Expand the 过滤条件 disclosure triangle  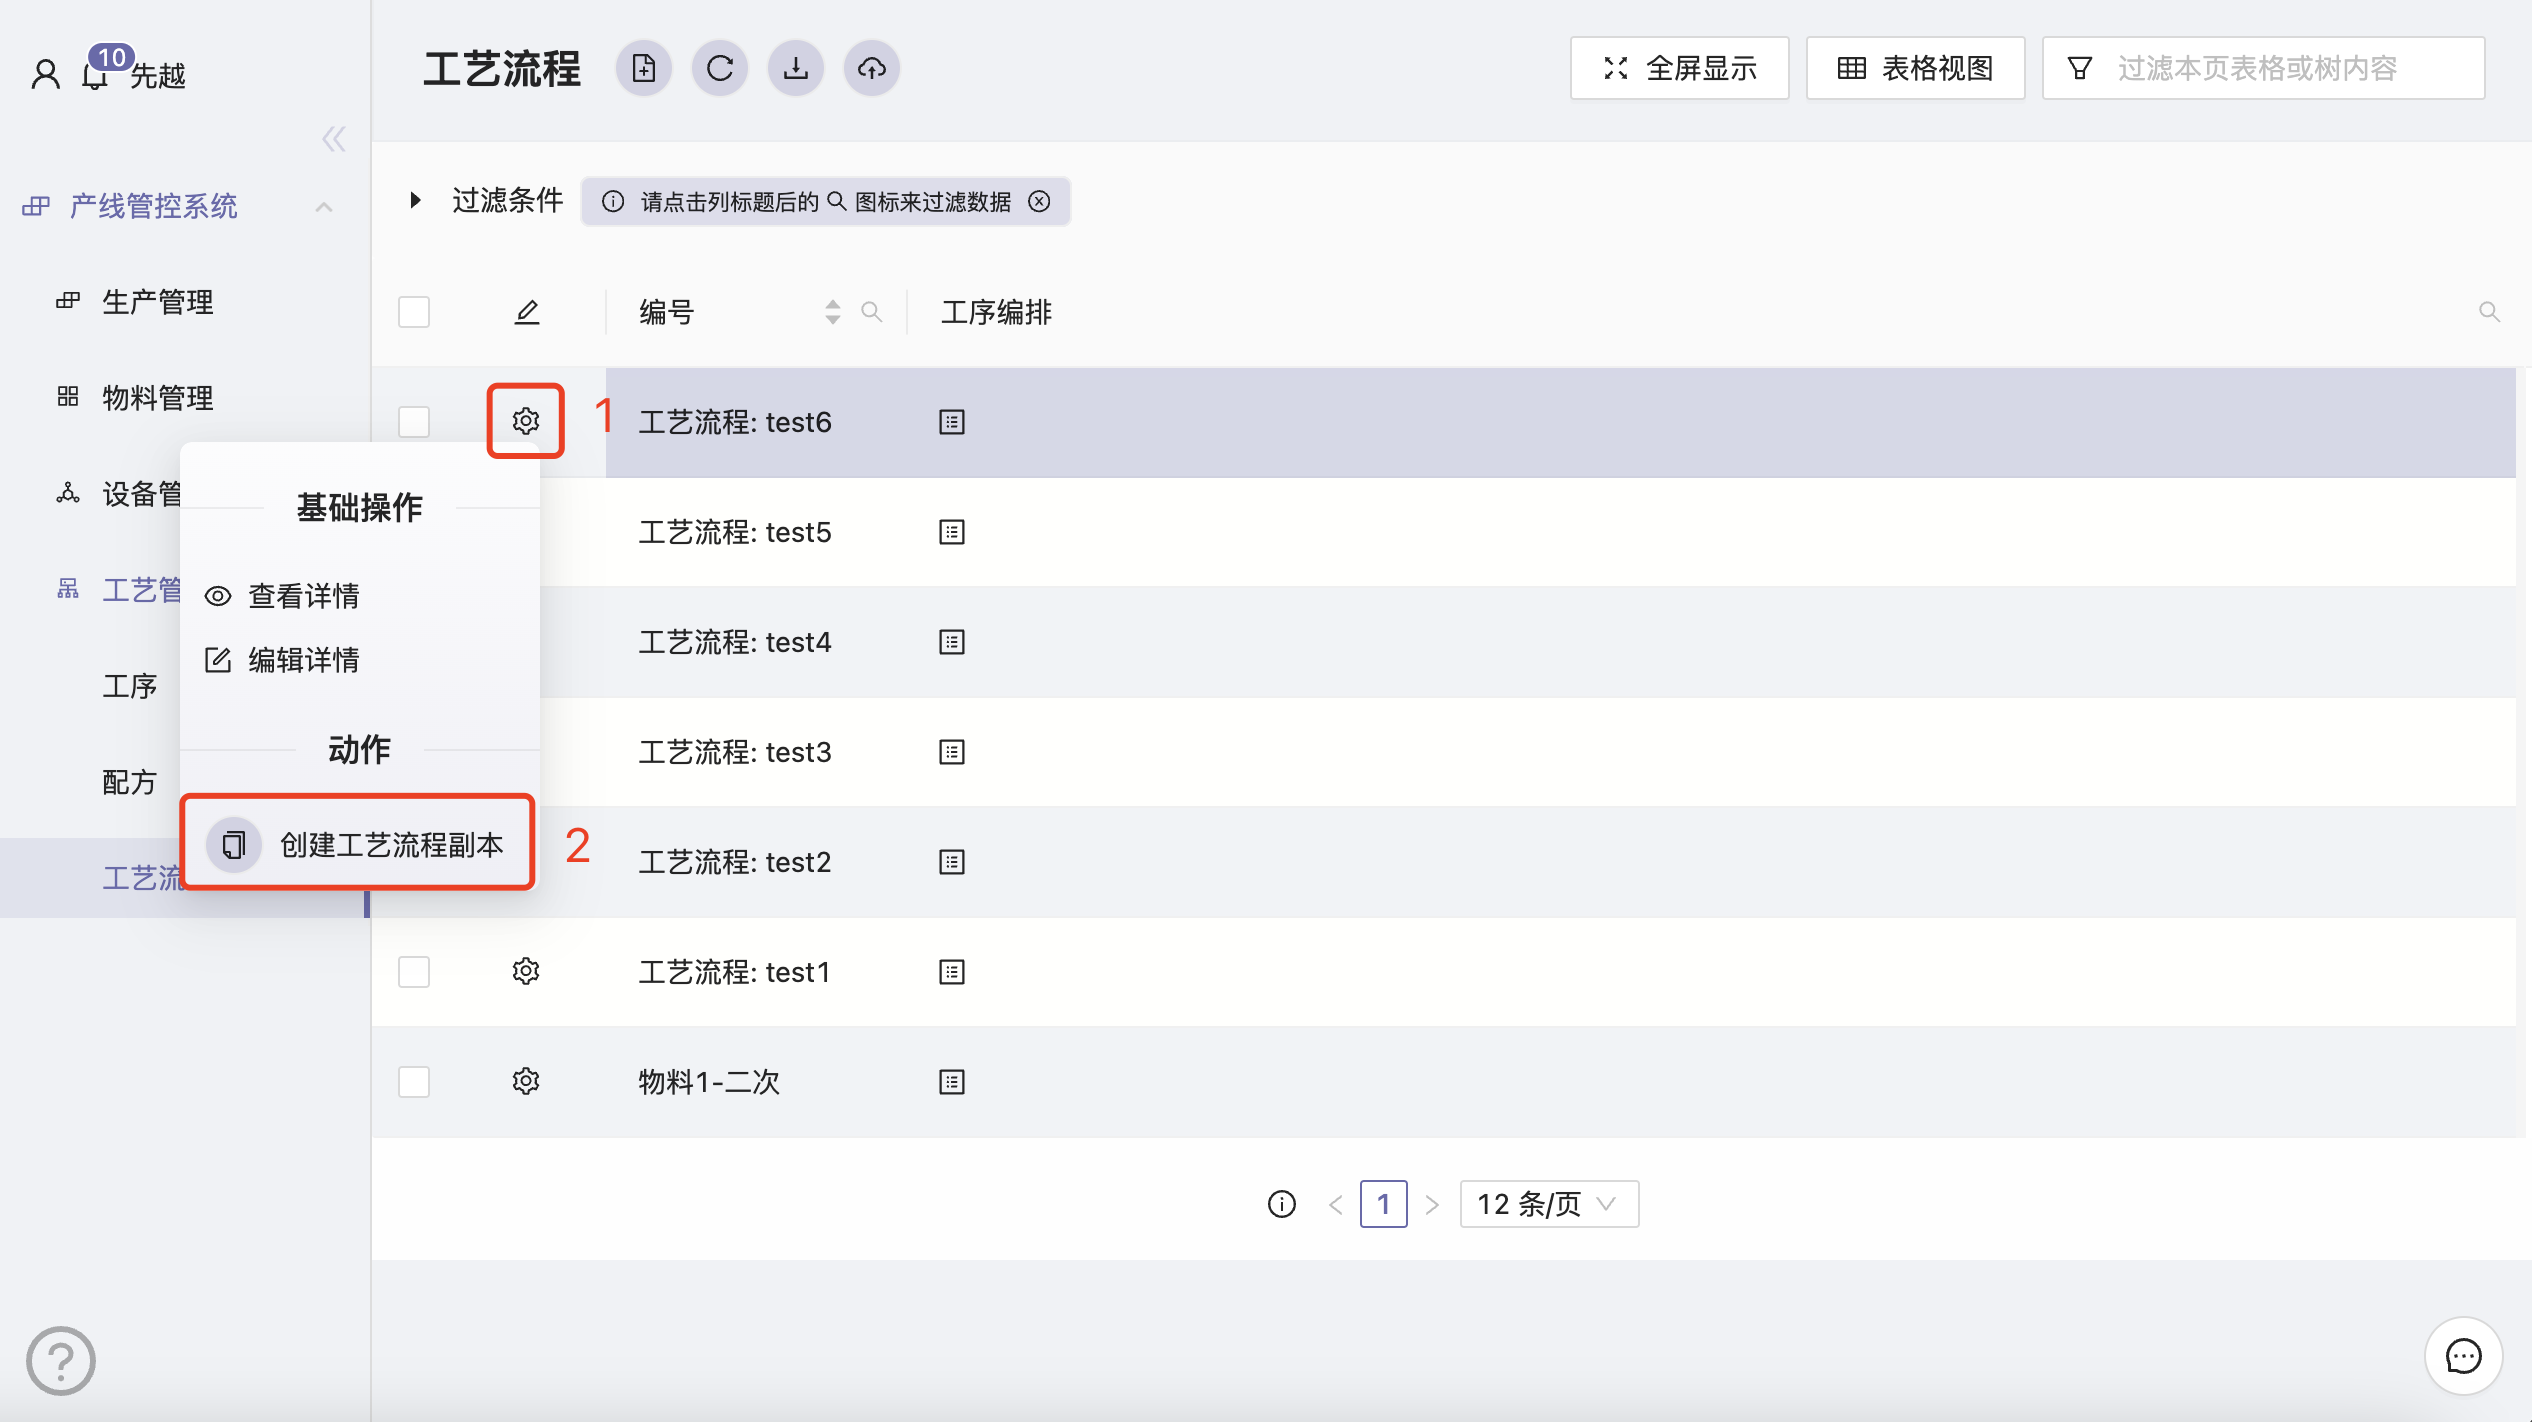(415, 200)
